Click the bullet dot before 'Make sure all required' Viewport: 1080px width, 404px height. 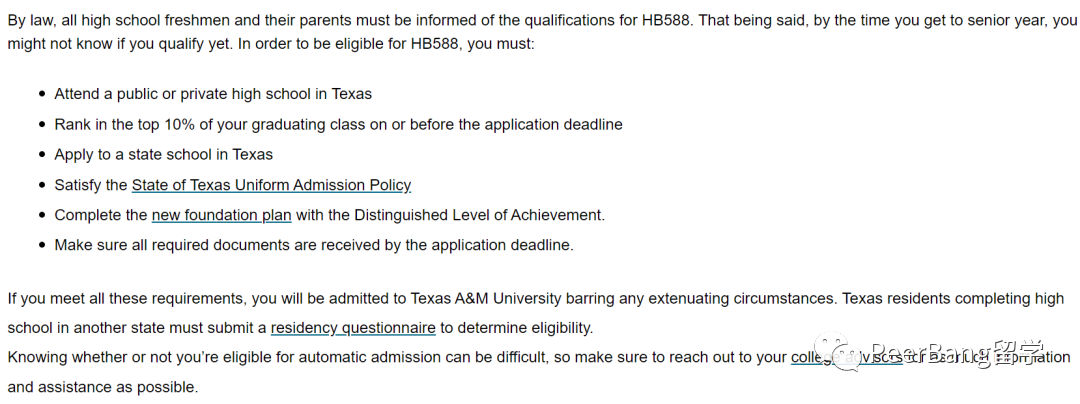click(43, 245)
